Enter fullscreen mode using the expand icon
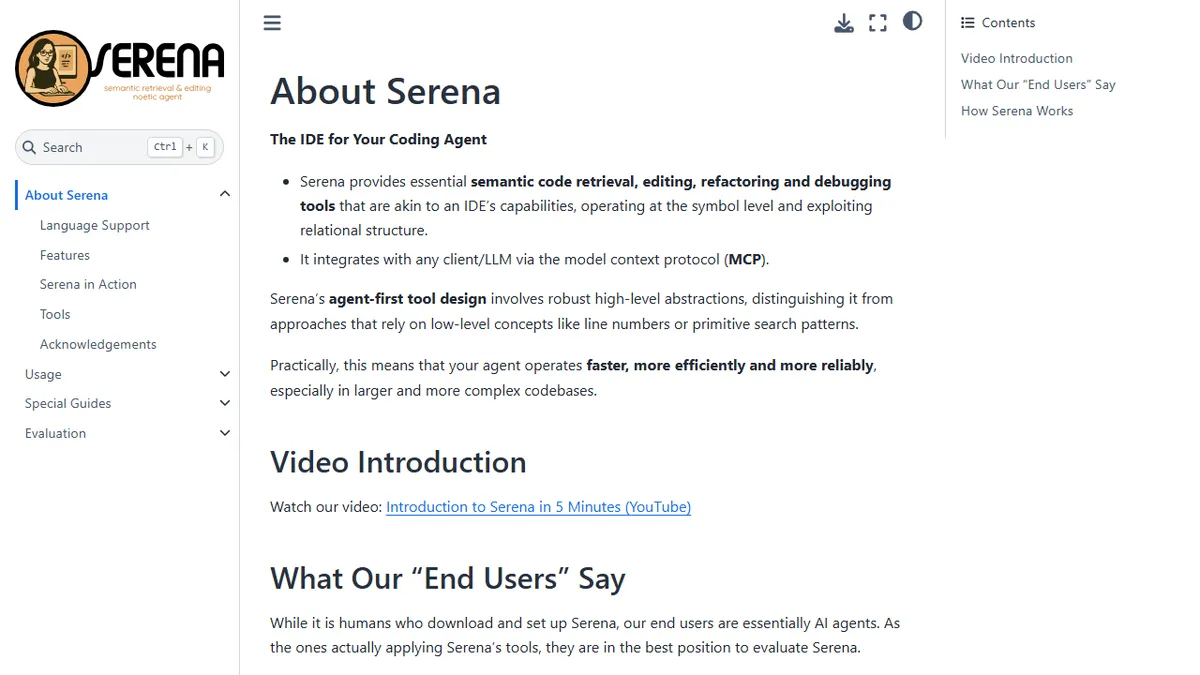Viewport: 1200px width, 675px height. pos(878,23)
